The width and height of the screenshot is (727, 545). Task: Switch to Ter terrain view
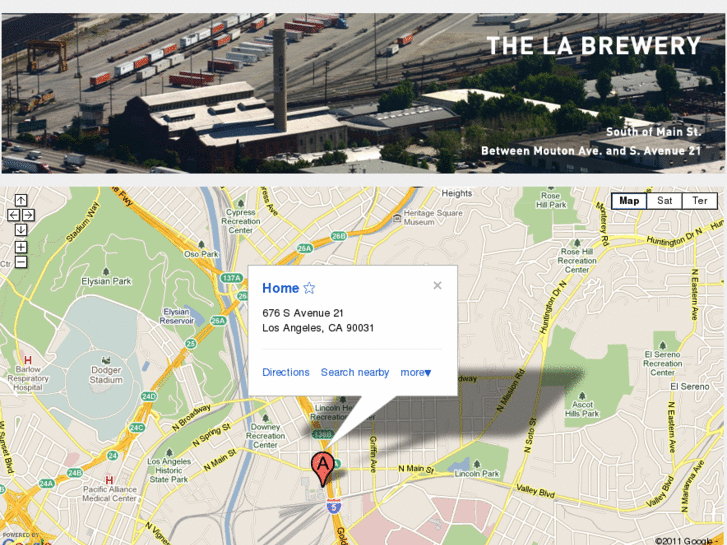click(700, 201)
